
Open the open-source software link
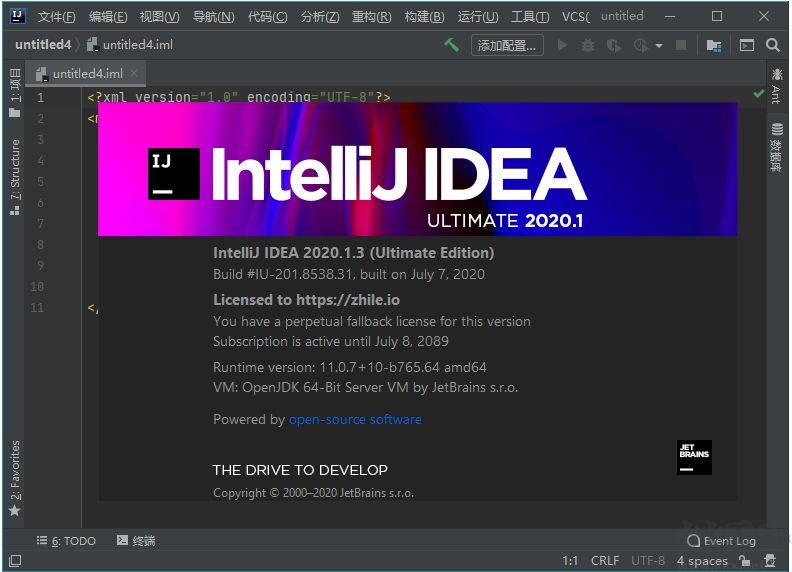(x=355, y=419)
